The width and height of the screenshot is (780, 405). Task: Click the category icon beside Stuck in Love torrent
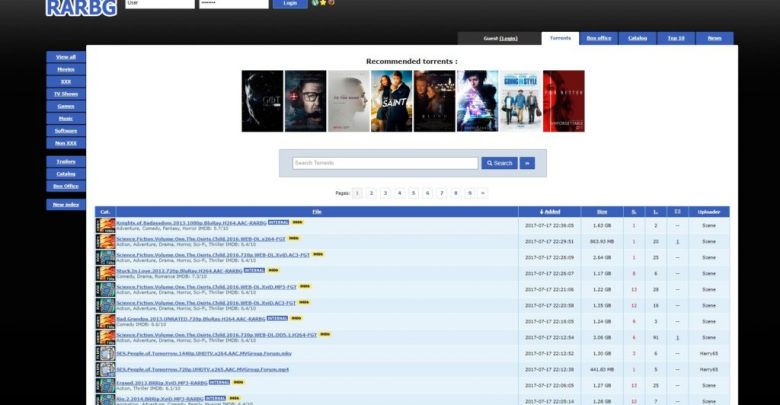(105, 273)
